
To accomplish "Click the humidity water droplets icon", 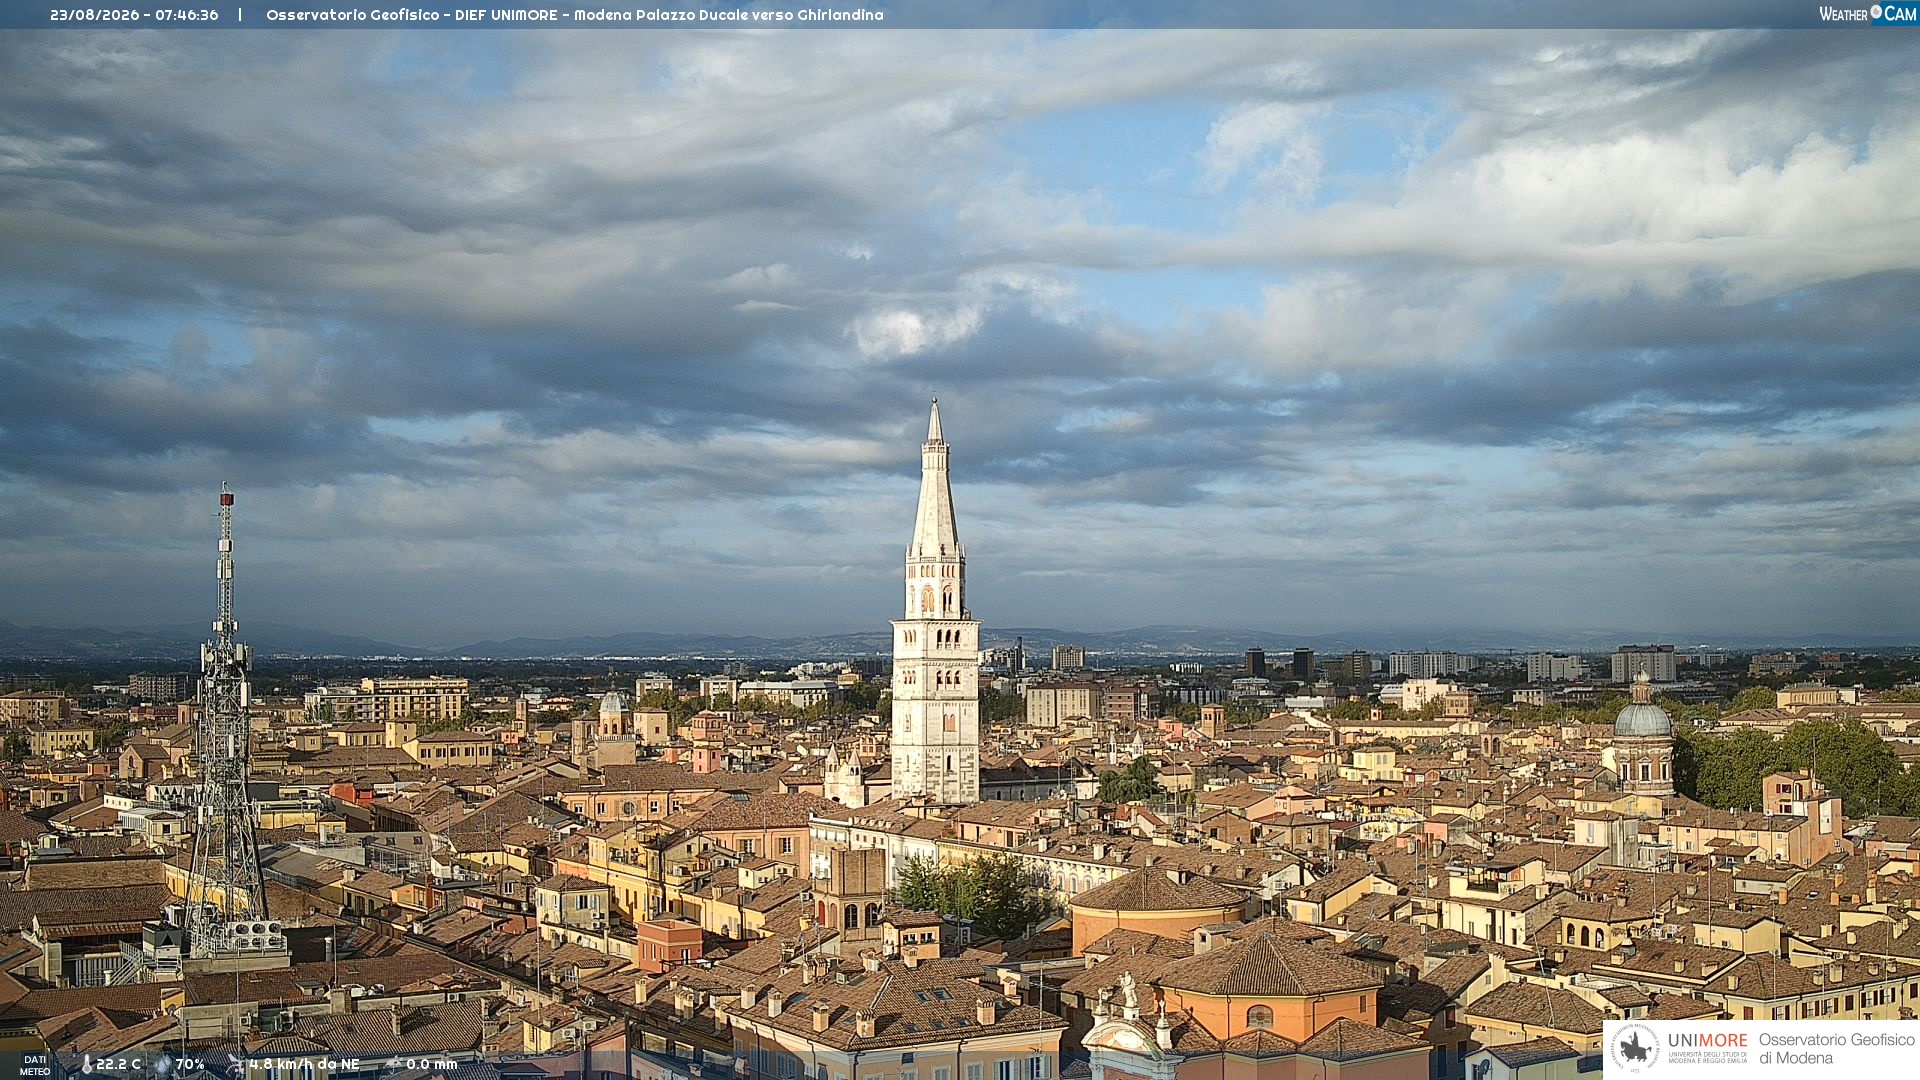I will click(x=163, y=1065).
